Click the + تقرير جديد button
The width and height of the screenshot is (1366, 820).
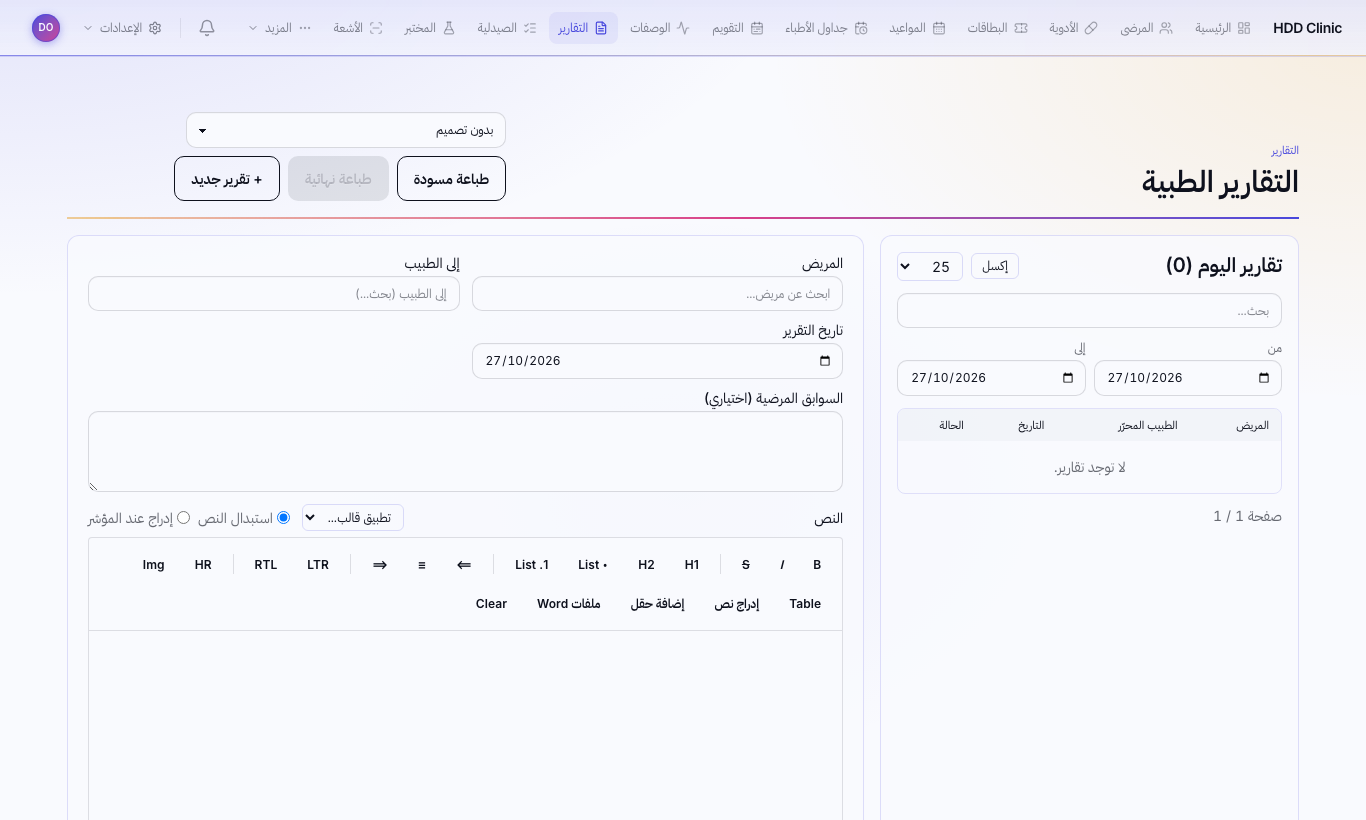coord(227,179)
